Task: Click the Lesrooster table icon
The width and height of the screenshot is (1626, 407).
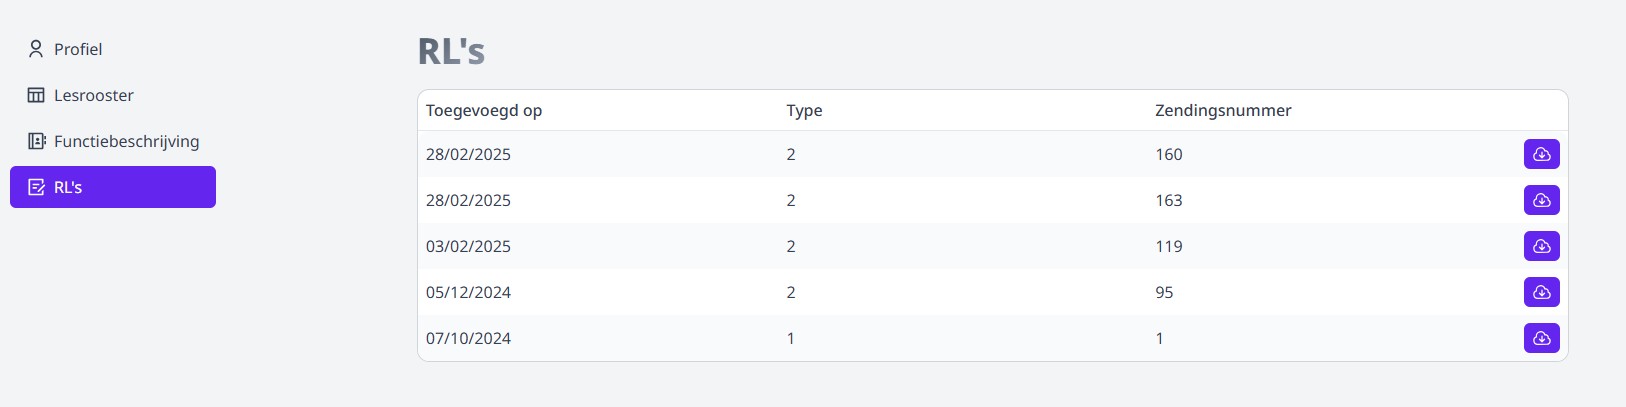Action: pyautogui.click(x=36, y=95)
